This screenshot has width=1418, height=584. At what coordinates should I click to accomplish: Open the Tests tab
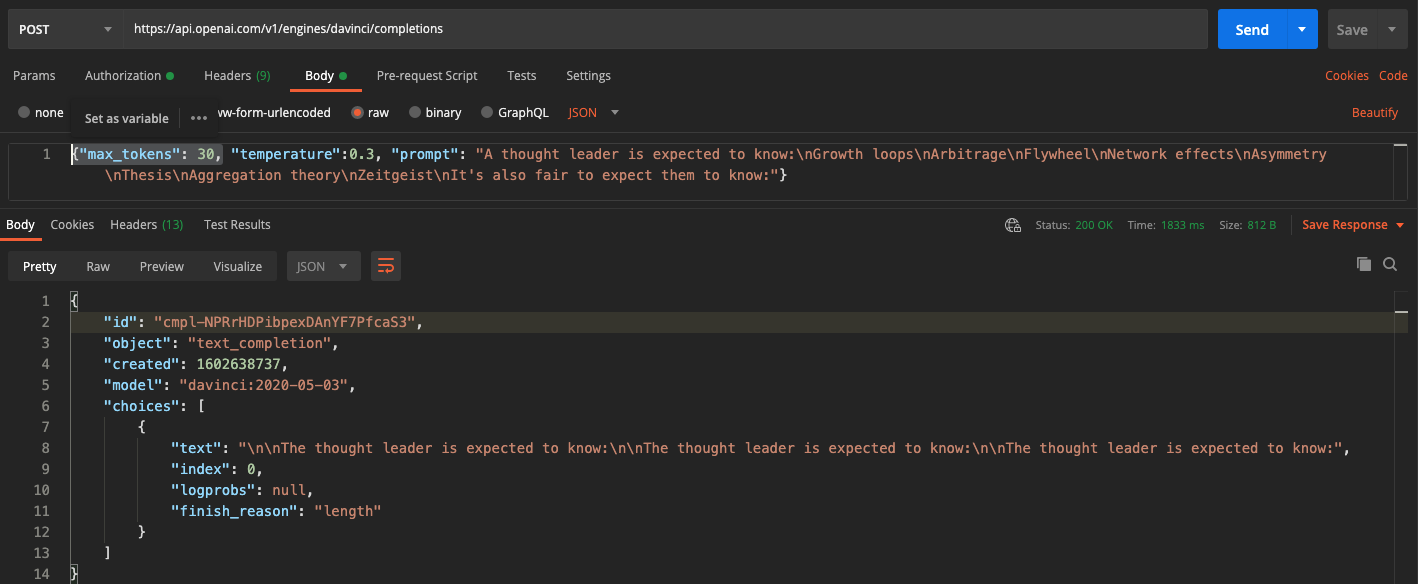[x=522, y=76]
